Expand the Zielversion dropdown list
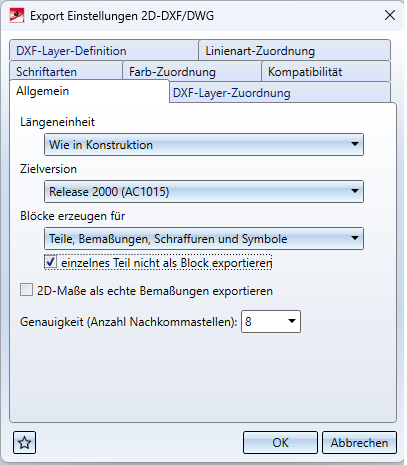The height and width of the screenshot is (465, 407). (204, 191)
